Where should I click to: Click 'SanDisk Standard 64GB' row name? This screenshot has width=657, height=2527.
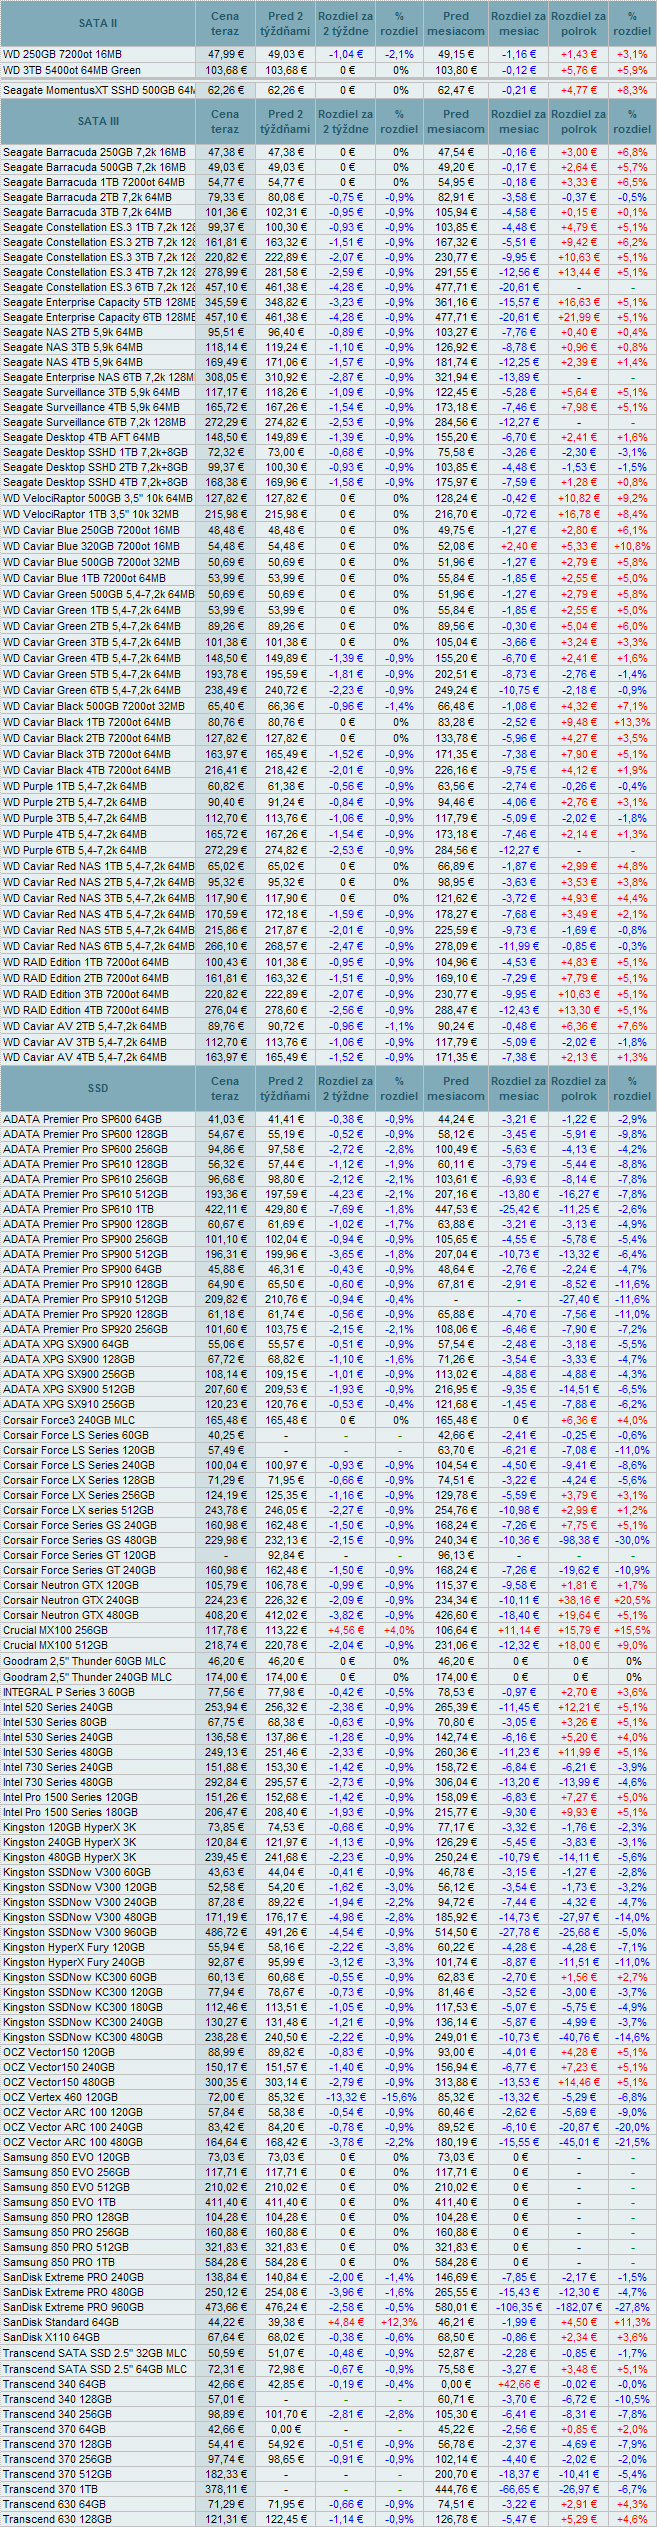[61, 2322]
